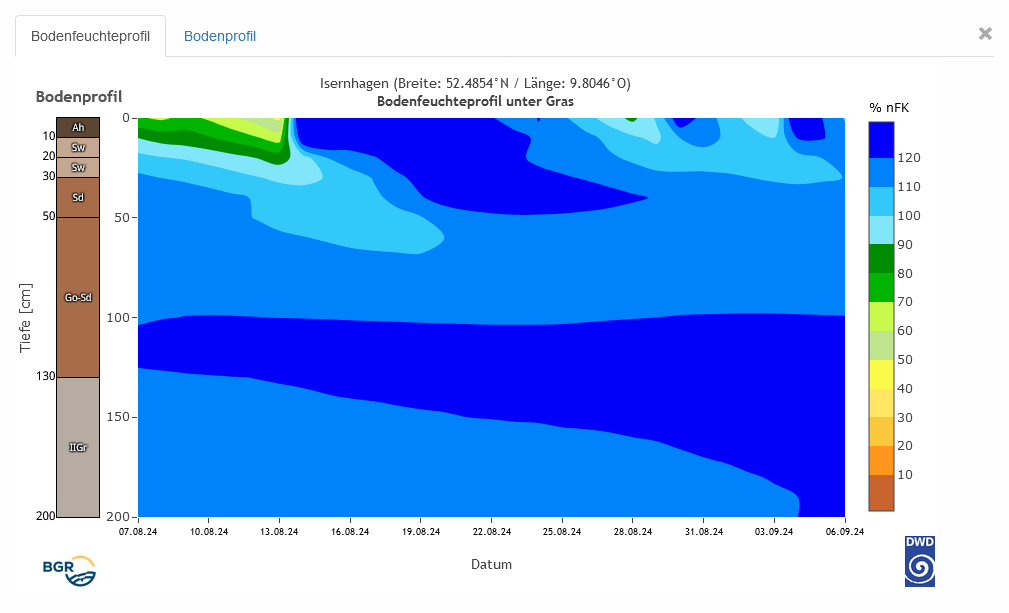Click the Bodenprofil heading above the soil column
The height and width of the screenshot is (613, 1009).
tap(79, 97)
